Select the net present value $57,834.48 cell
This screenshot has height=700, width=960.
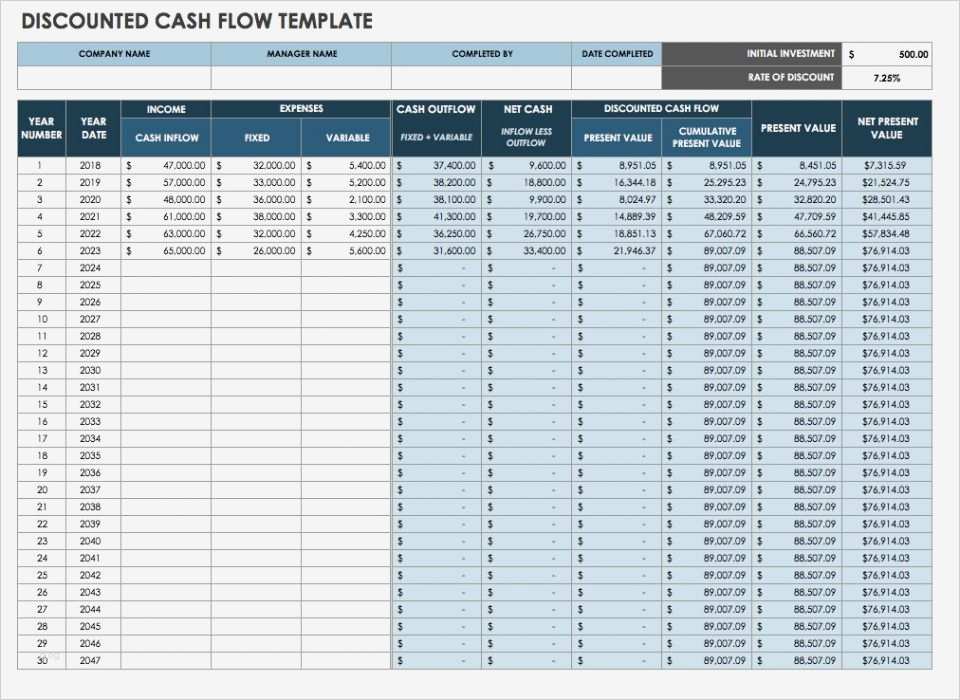886,233
